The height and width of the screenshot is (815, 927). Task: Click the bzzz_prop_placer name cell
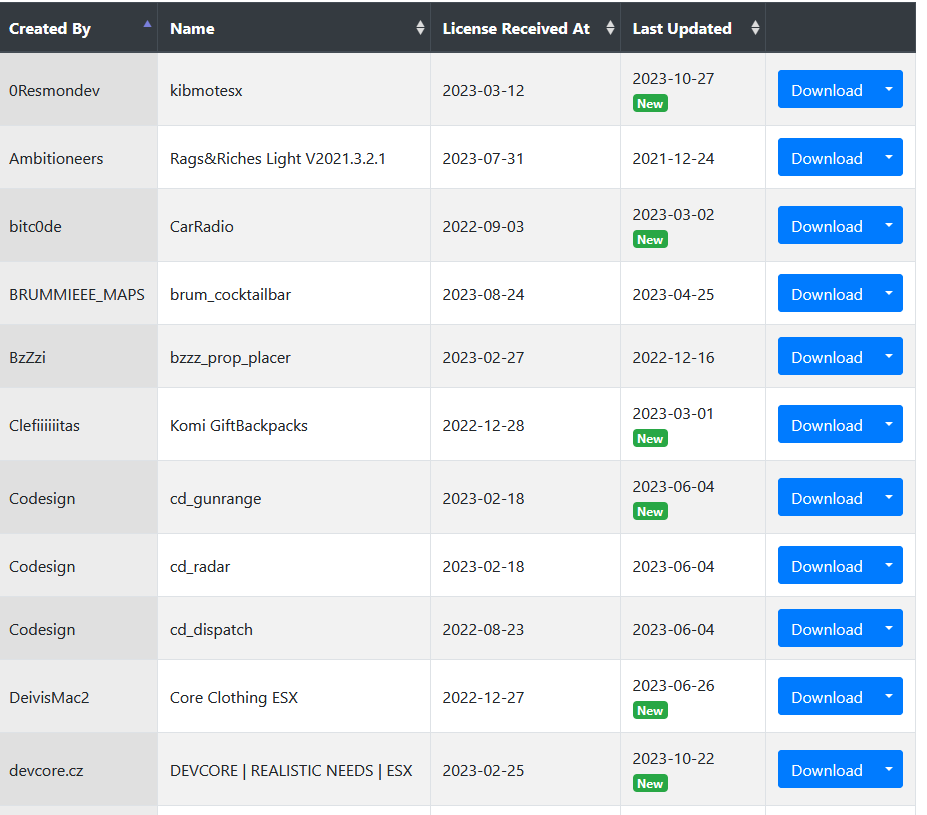click(x=294, y=357)
